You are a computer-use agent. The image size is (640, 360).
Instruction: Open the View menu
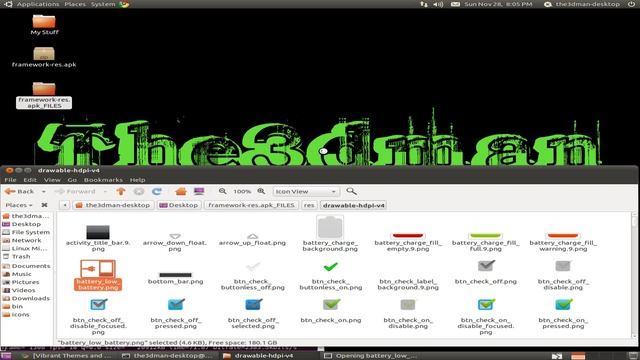[x=52, y=180]
